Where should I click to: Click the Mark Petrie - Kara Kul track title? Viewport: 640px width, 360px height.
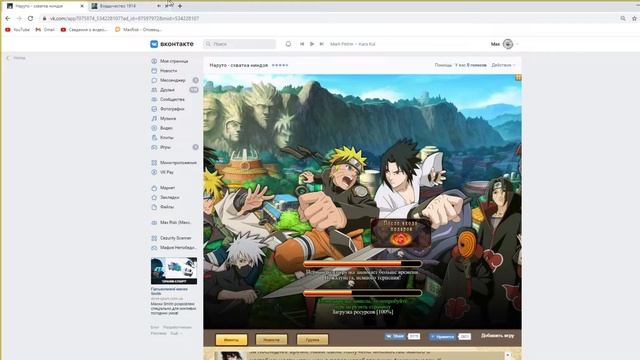click(x=353, y=44)
